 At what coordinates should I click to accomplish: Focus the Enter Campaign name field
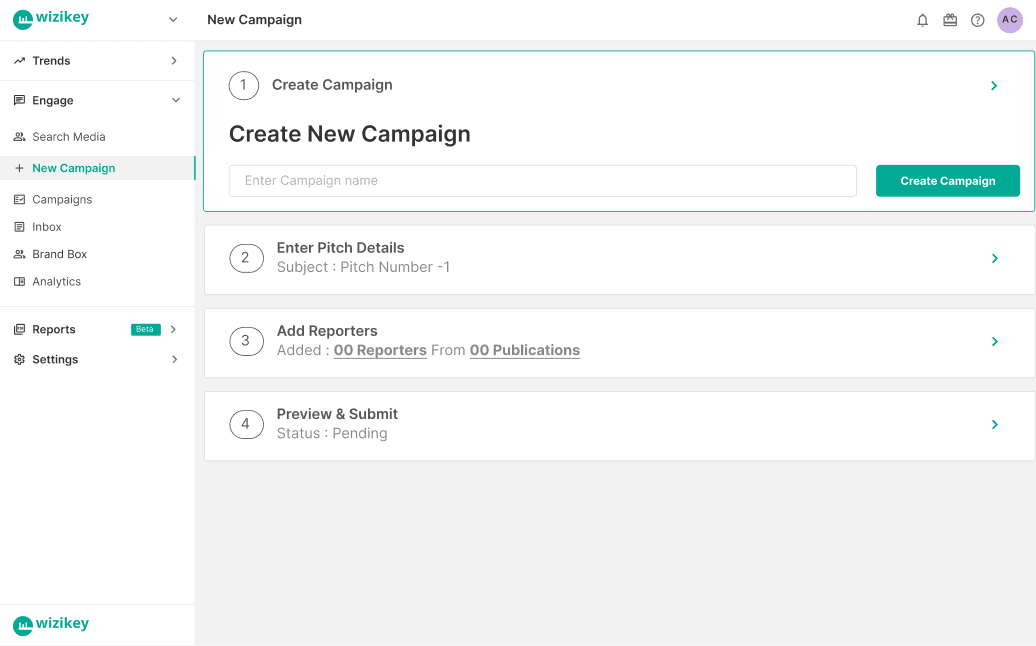[542, 181]
